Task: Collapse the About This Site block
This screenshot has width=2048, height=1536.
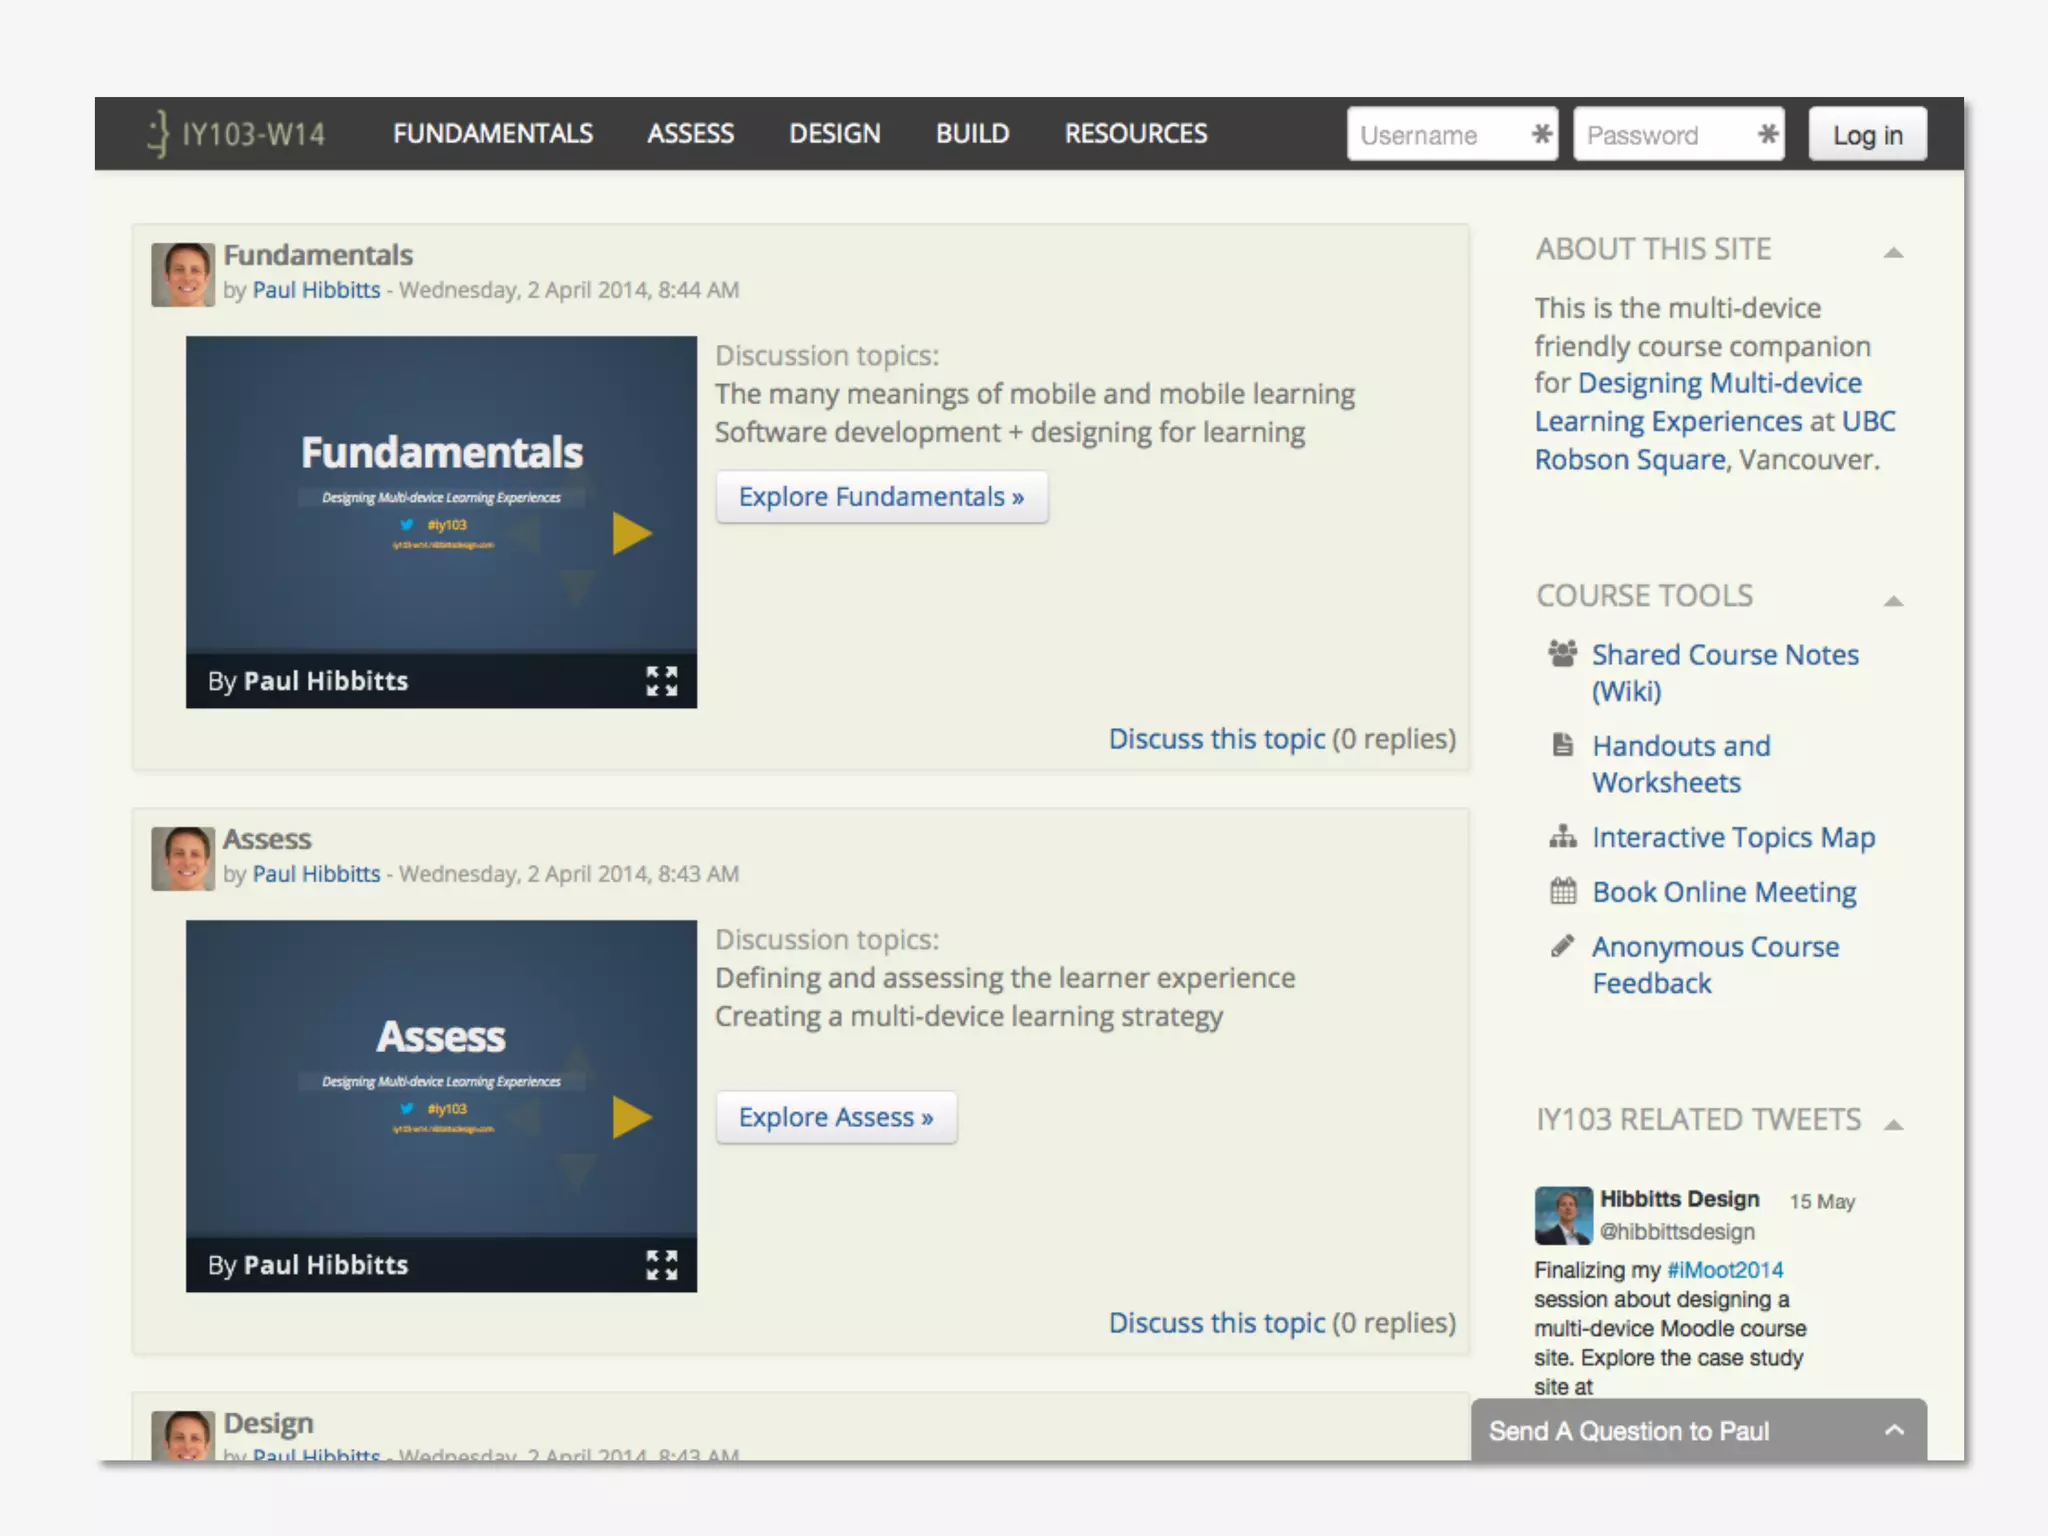Action: pos(1893,252)
